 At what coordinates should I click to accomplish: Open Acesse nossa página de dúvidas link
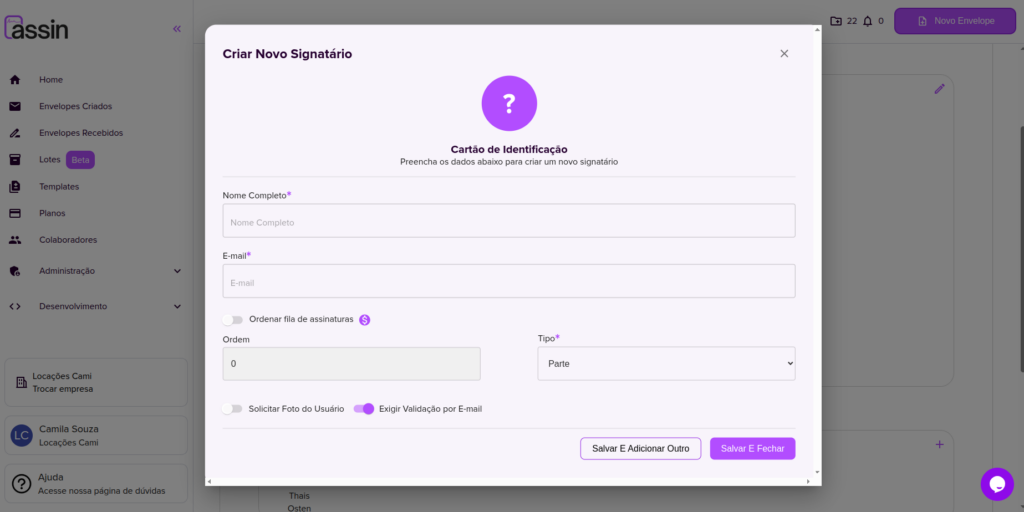coord(101,491)
